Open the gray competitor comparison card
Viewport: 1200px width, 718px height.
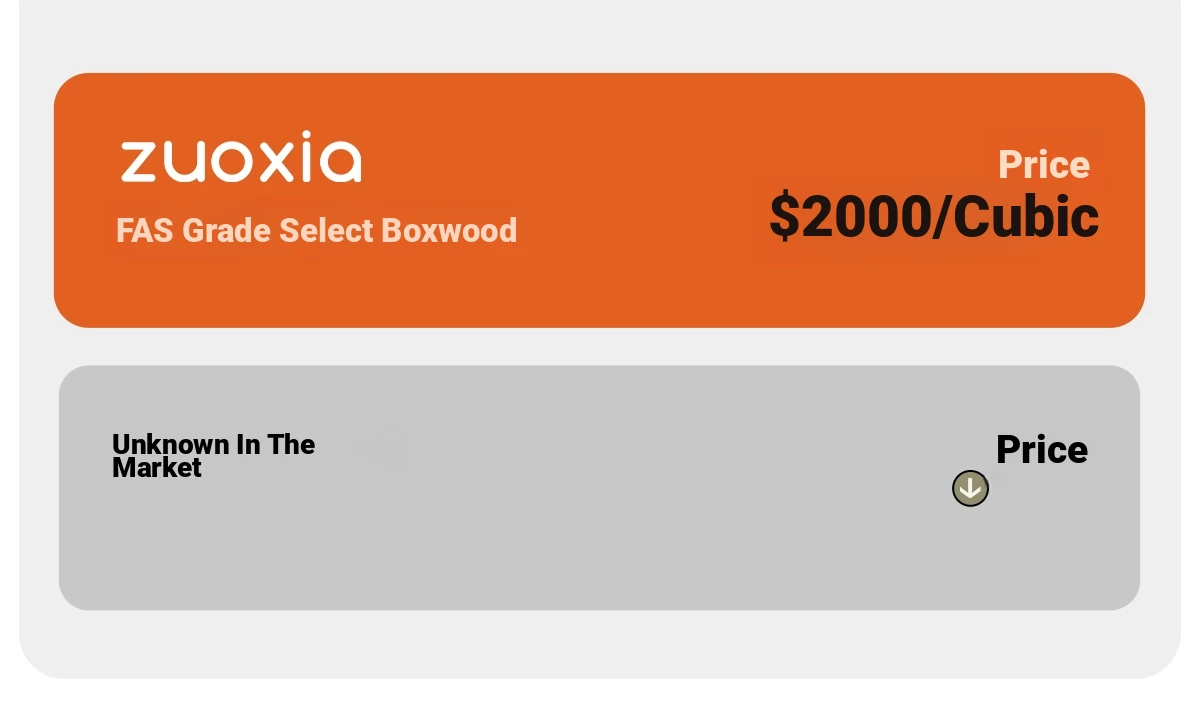click(599, 488)
